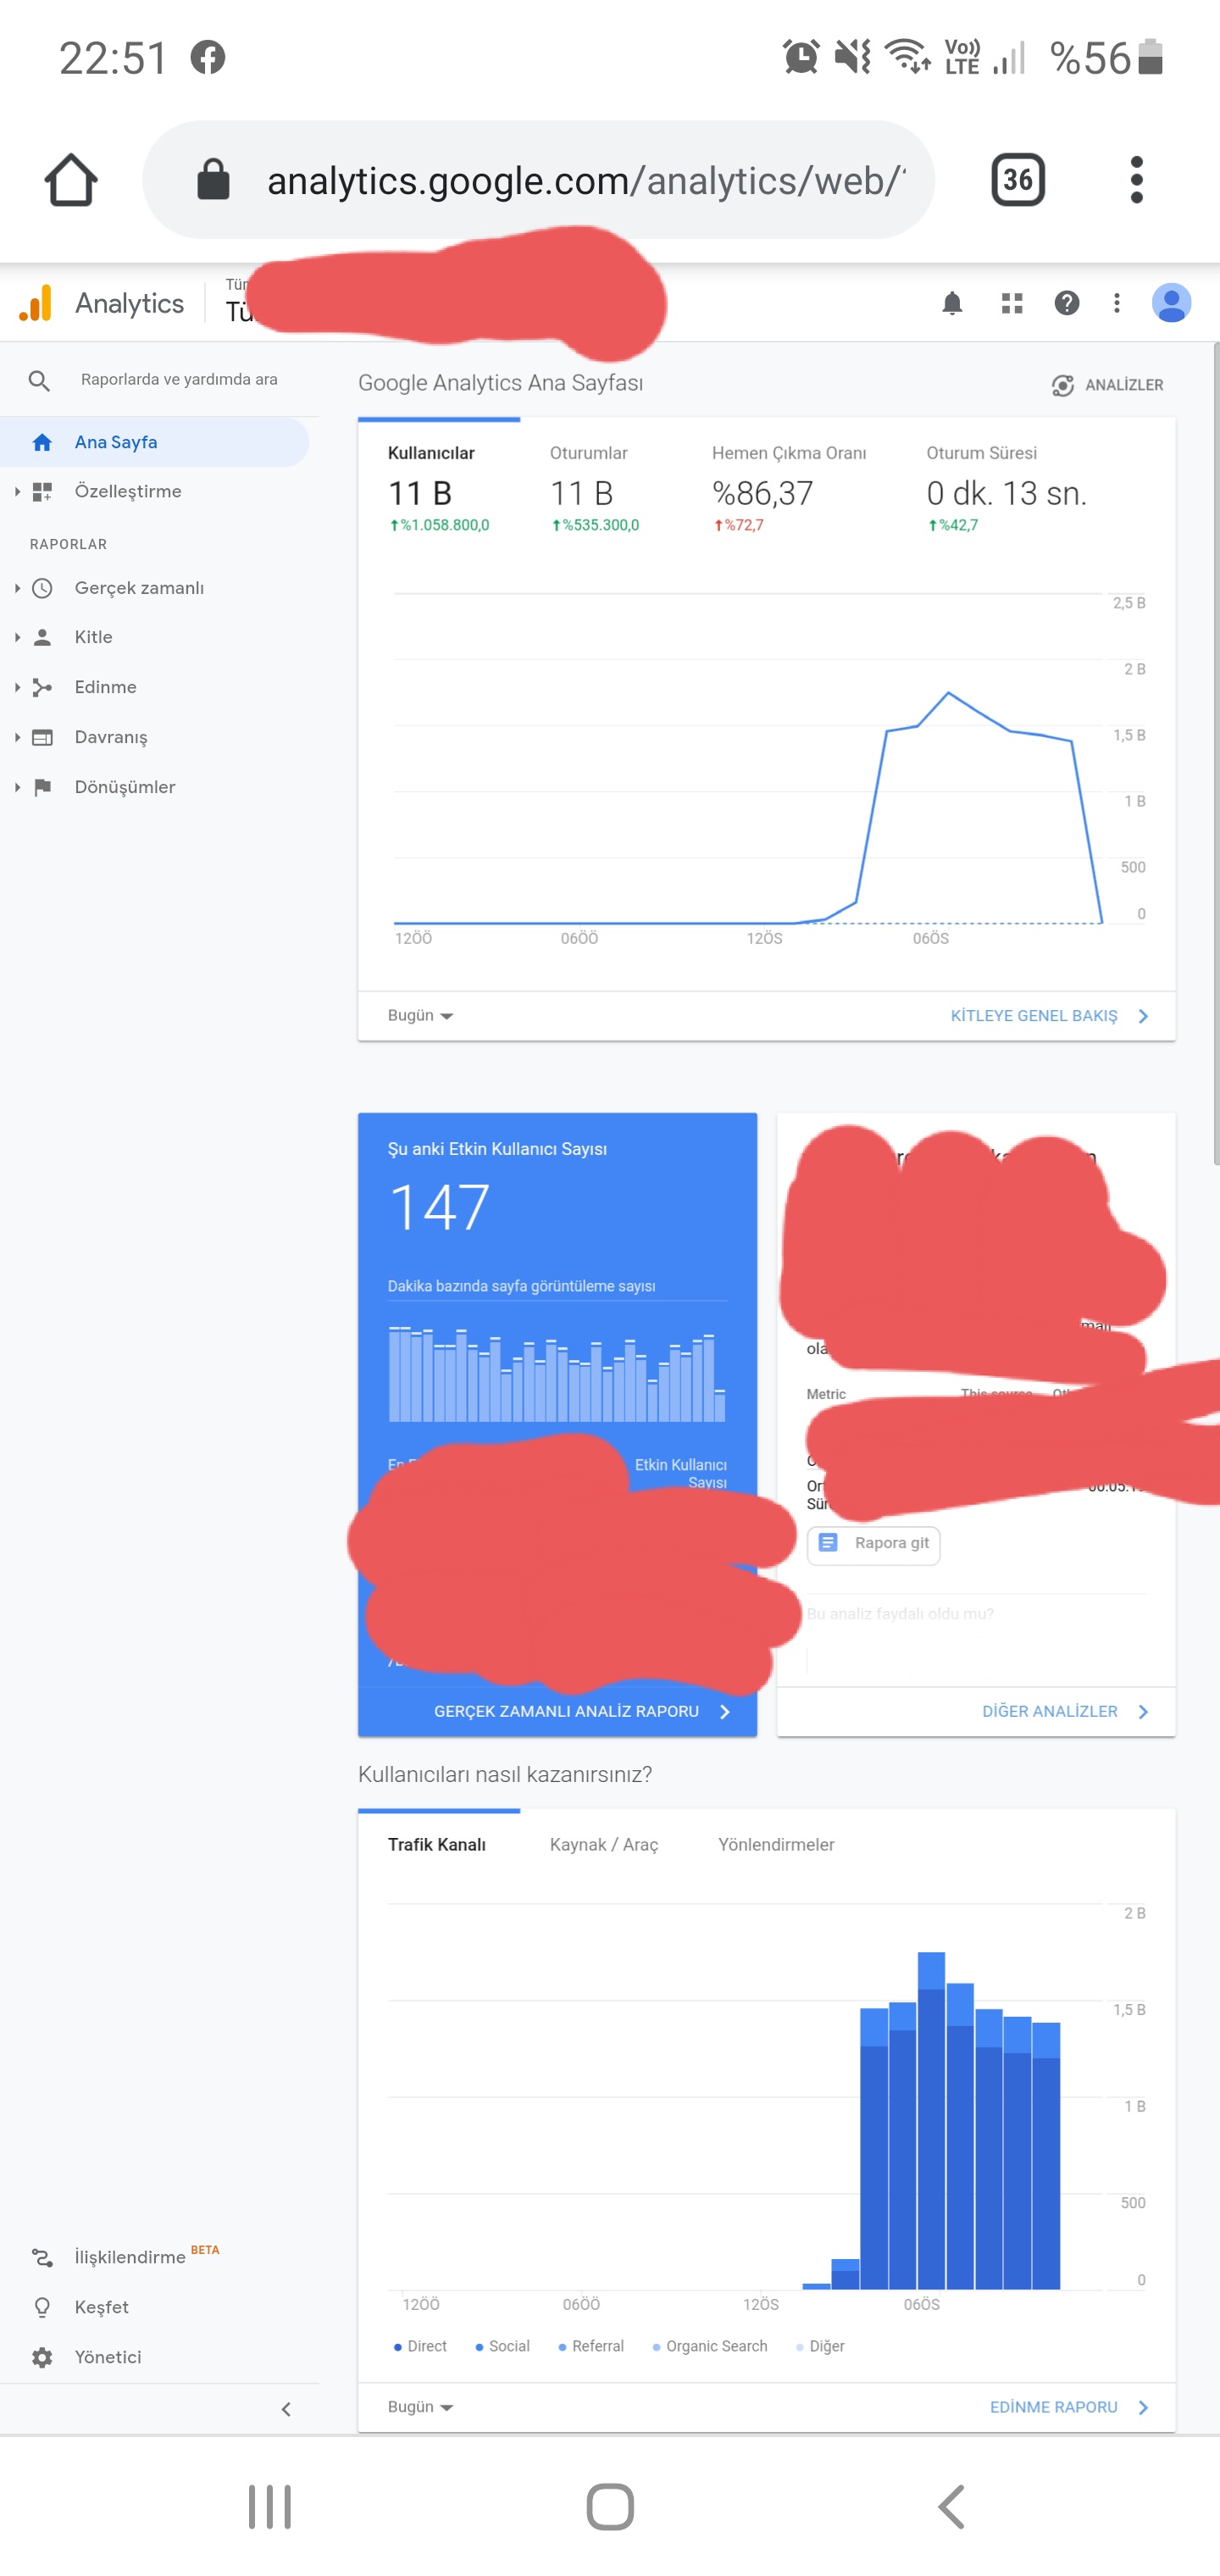This screenshot has width=1220, height=2576.
Task: Click the Kitle person icon
Action: click(42, 637)
